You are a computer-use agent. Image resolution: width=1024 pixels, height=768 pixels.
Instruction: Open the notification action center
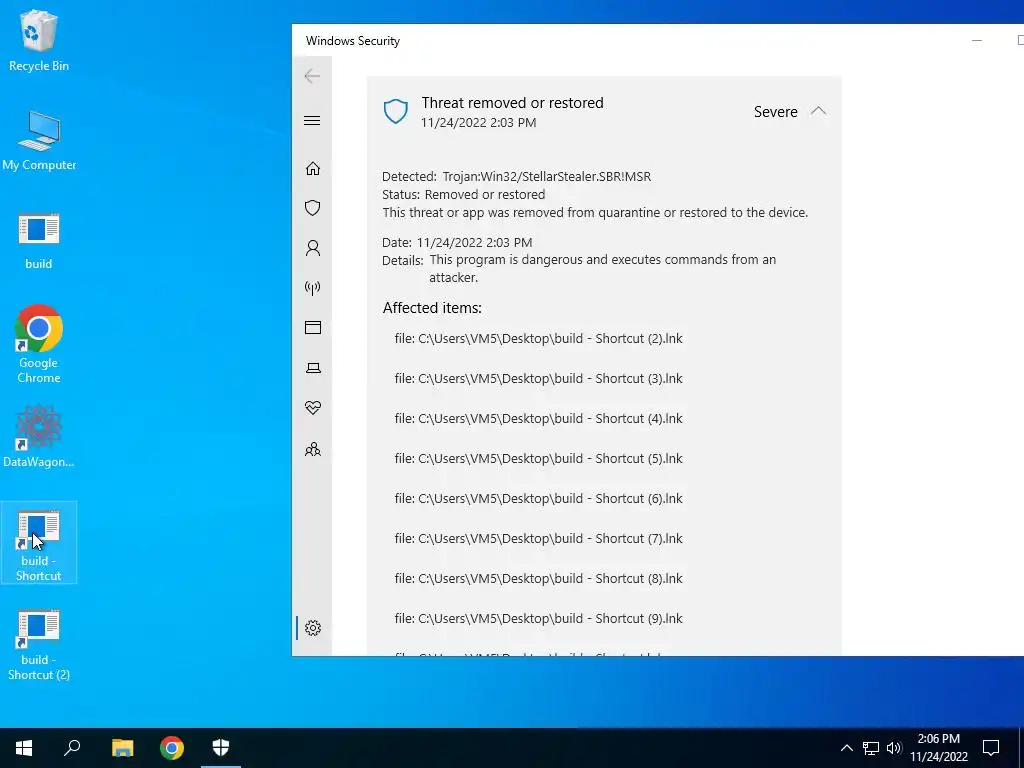click(x=991, y=748)
